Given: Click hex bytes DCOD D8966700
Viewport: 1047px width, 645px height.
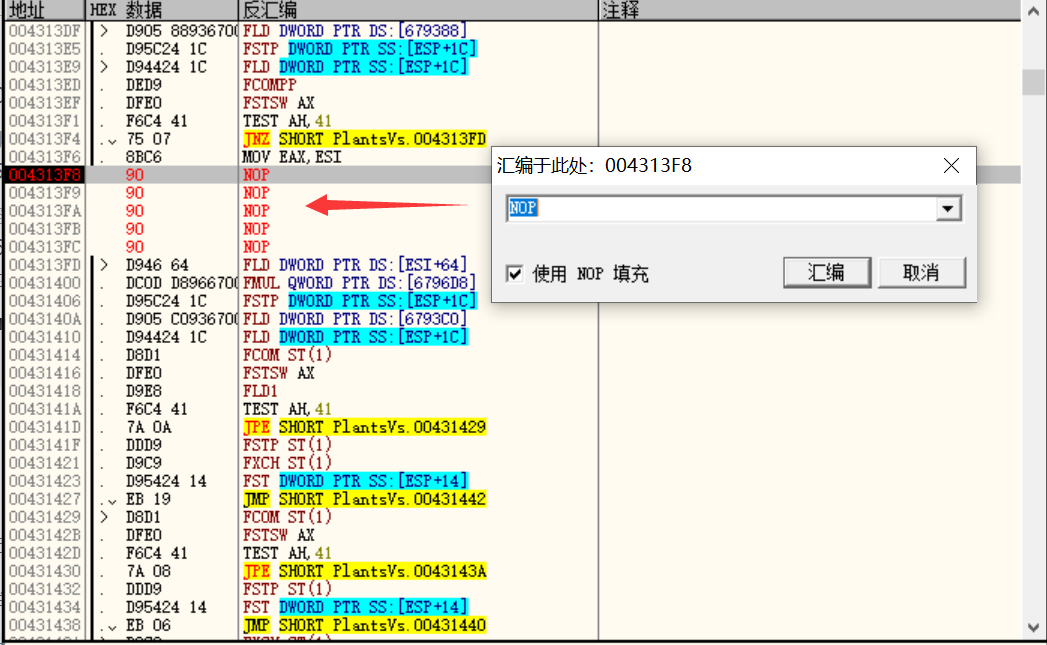Looking at the screenshot, I should (182, 283).
